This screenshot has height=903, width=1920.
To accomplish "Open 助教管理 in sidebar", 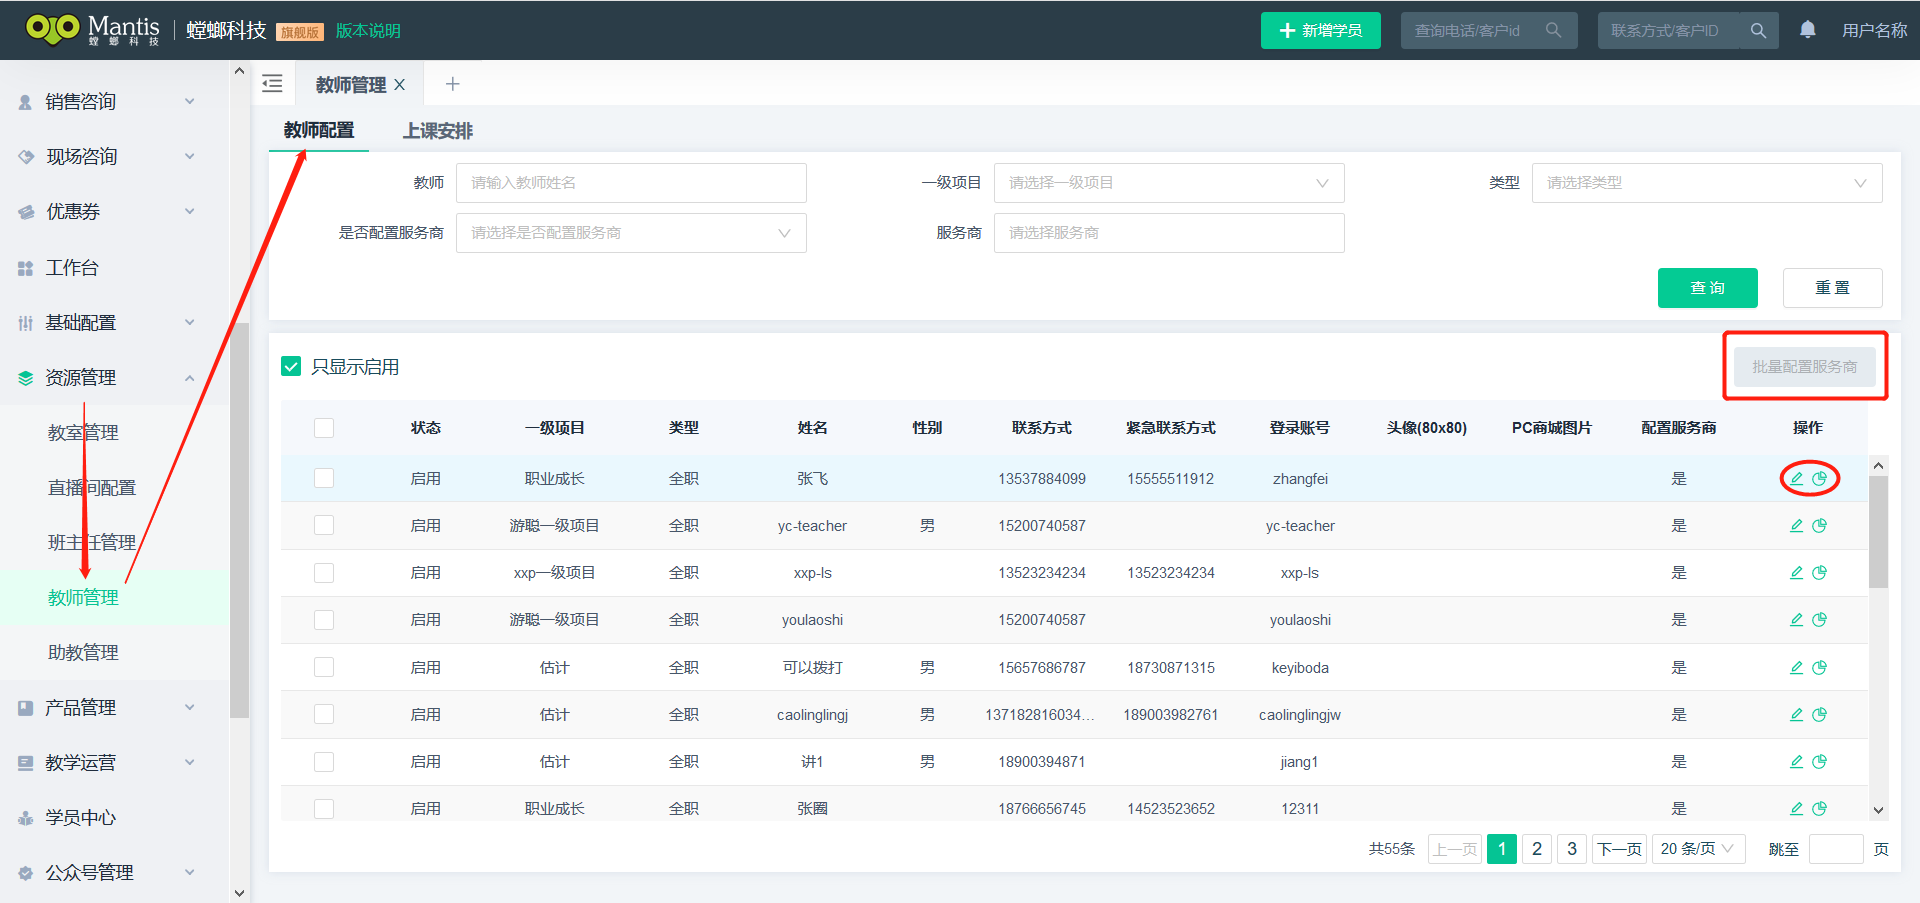I will 83,653.
